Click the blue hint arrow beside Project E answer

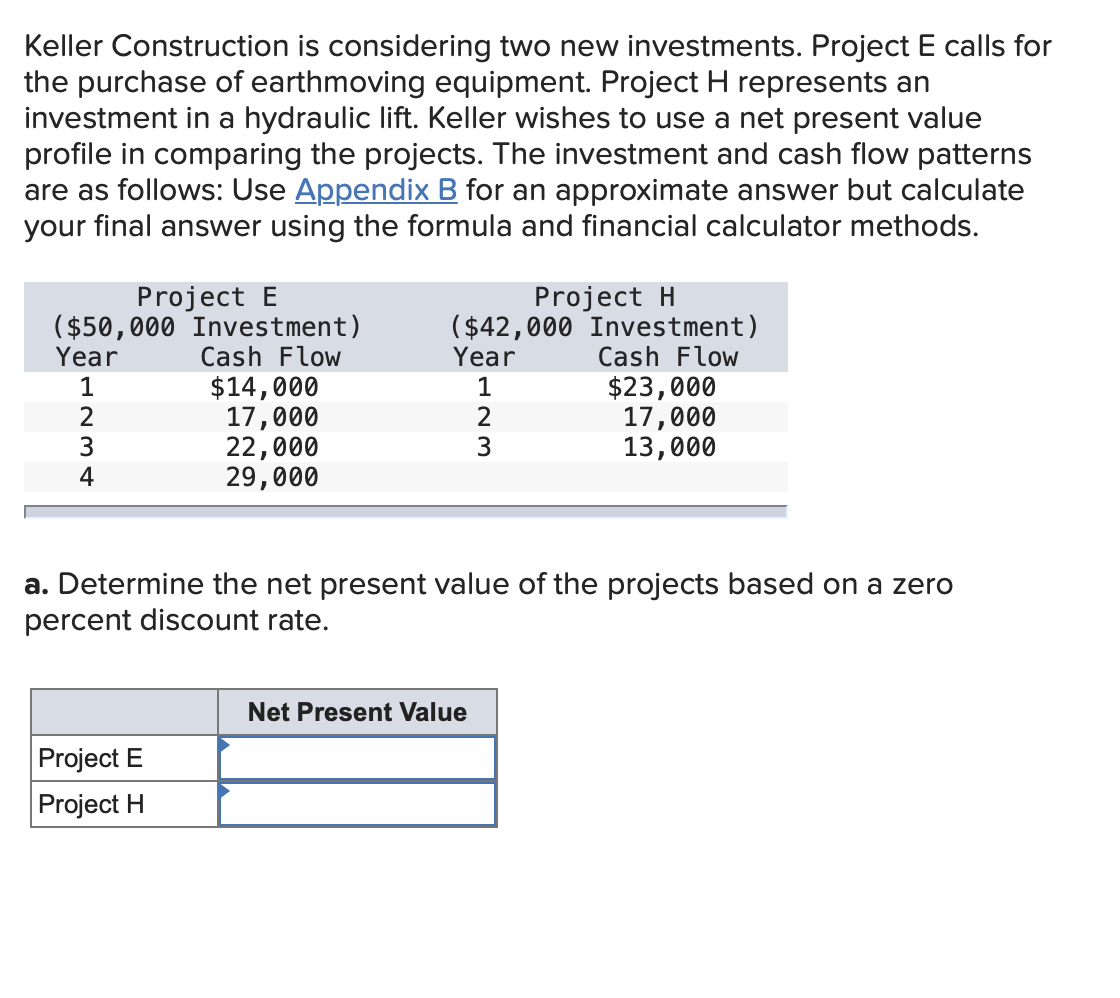tap(224, 744)
